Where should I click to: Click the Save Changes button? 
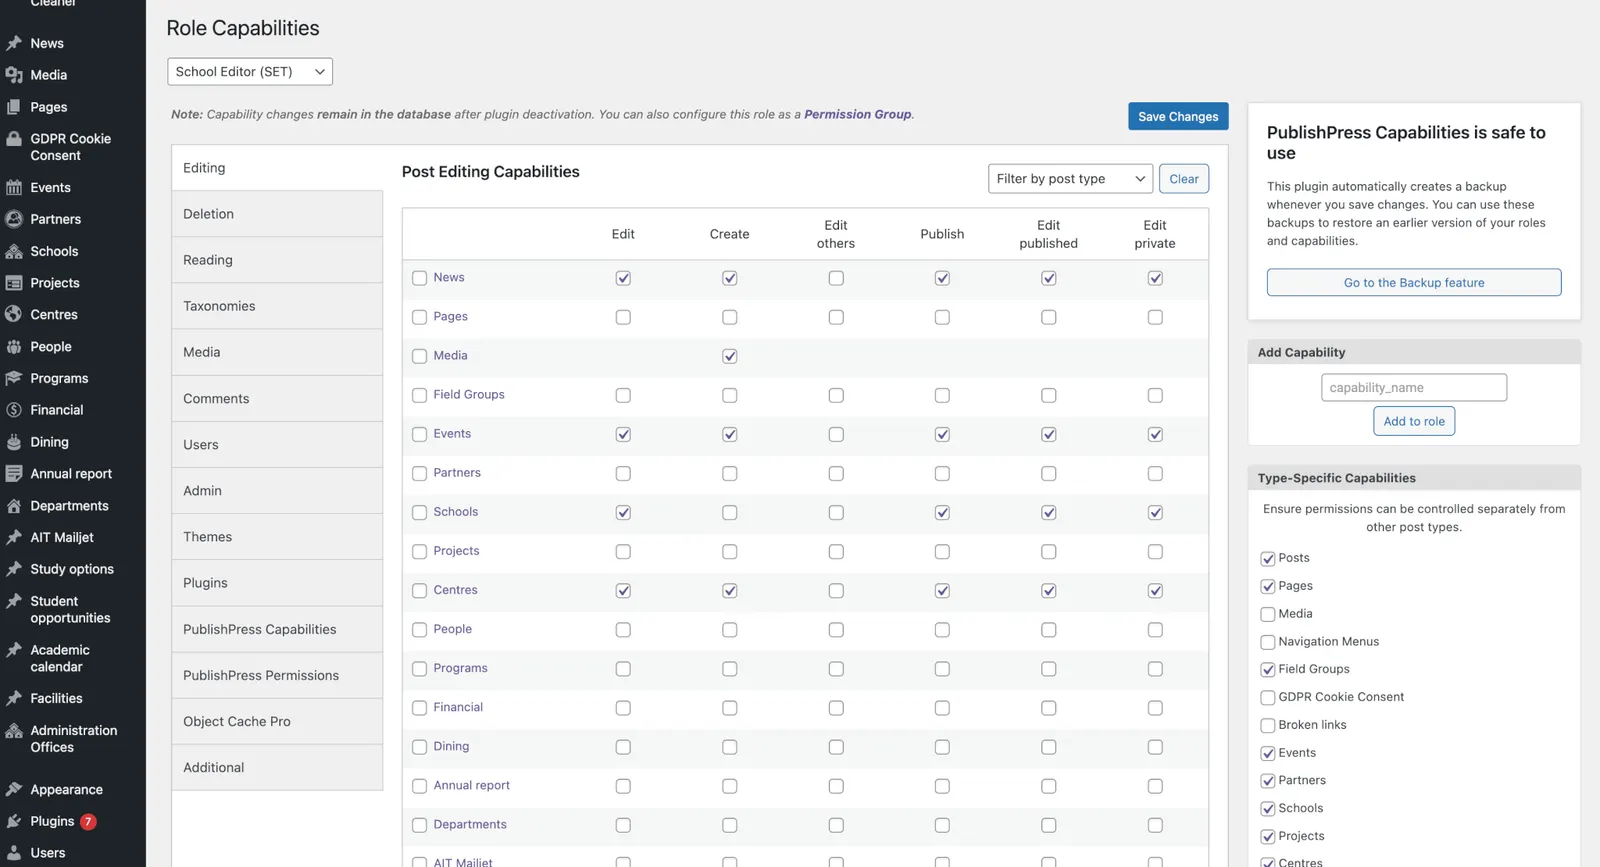click(1178, 116)
